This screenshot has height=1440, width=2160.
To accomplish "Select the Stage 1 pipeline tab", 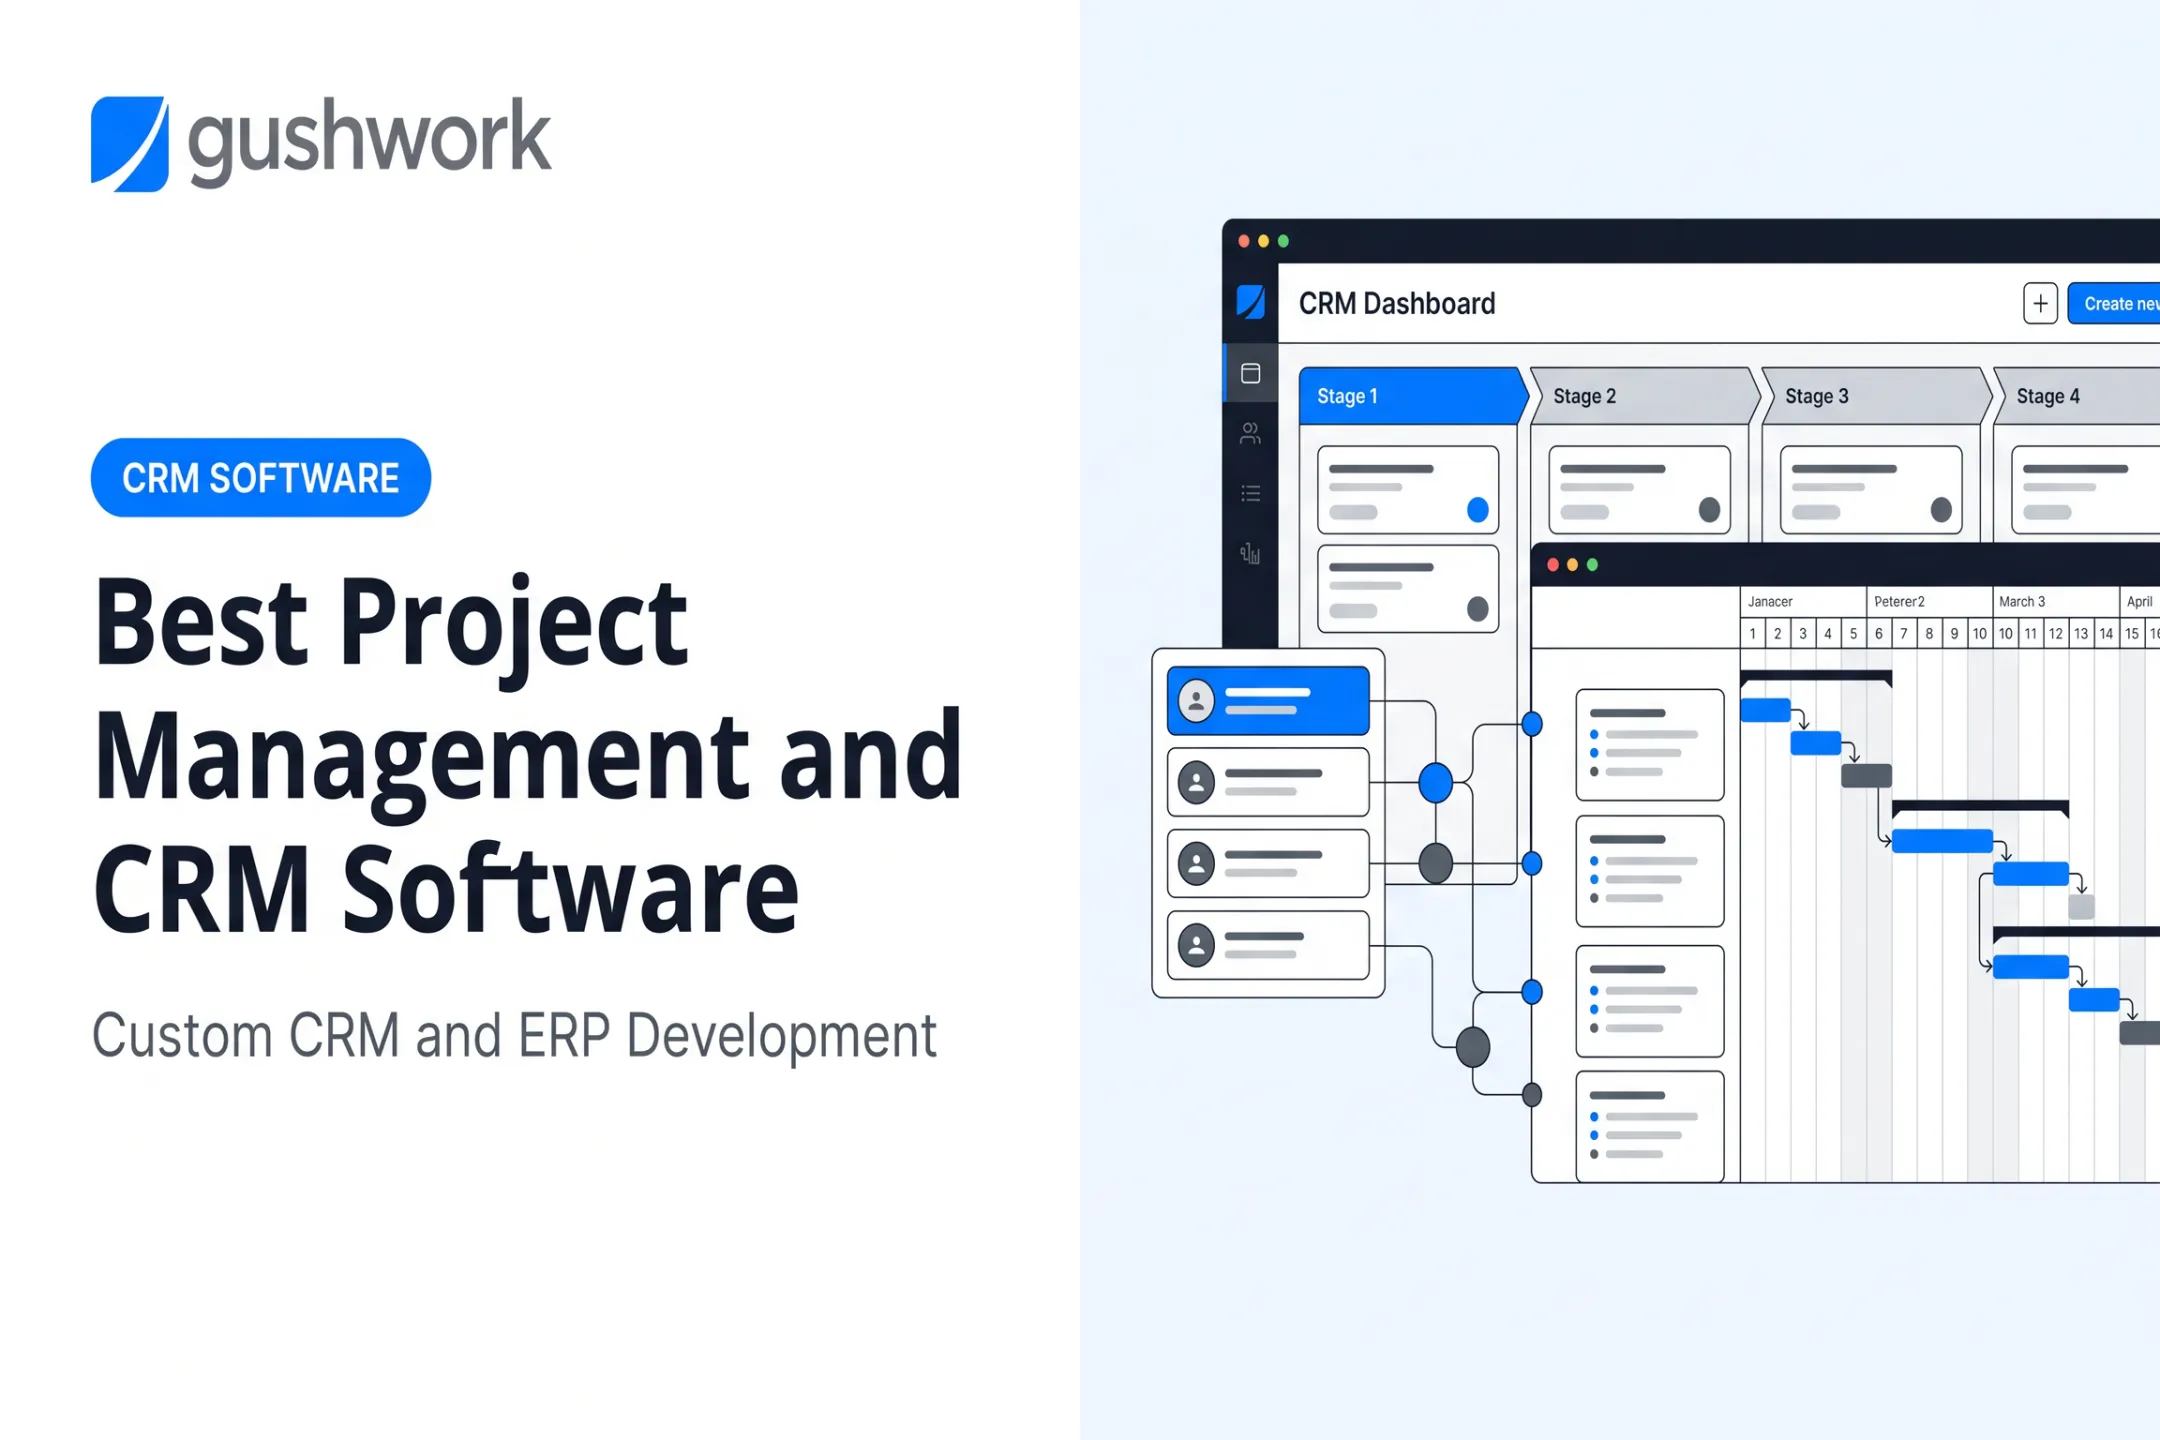I will [x=1413, y=396].
